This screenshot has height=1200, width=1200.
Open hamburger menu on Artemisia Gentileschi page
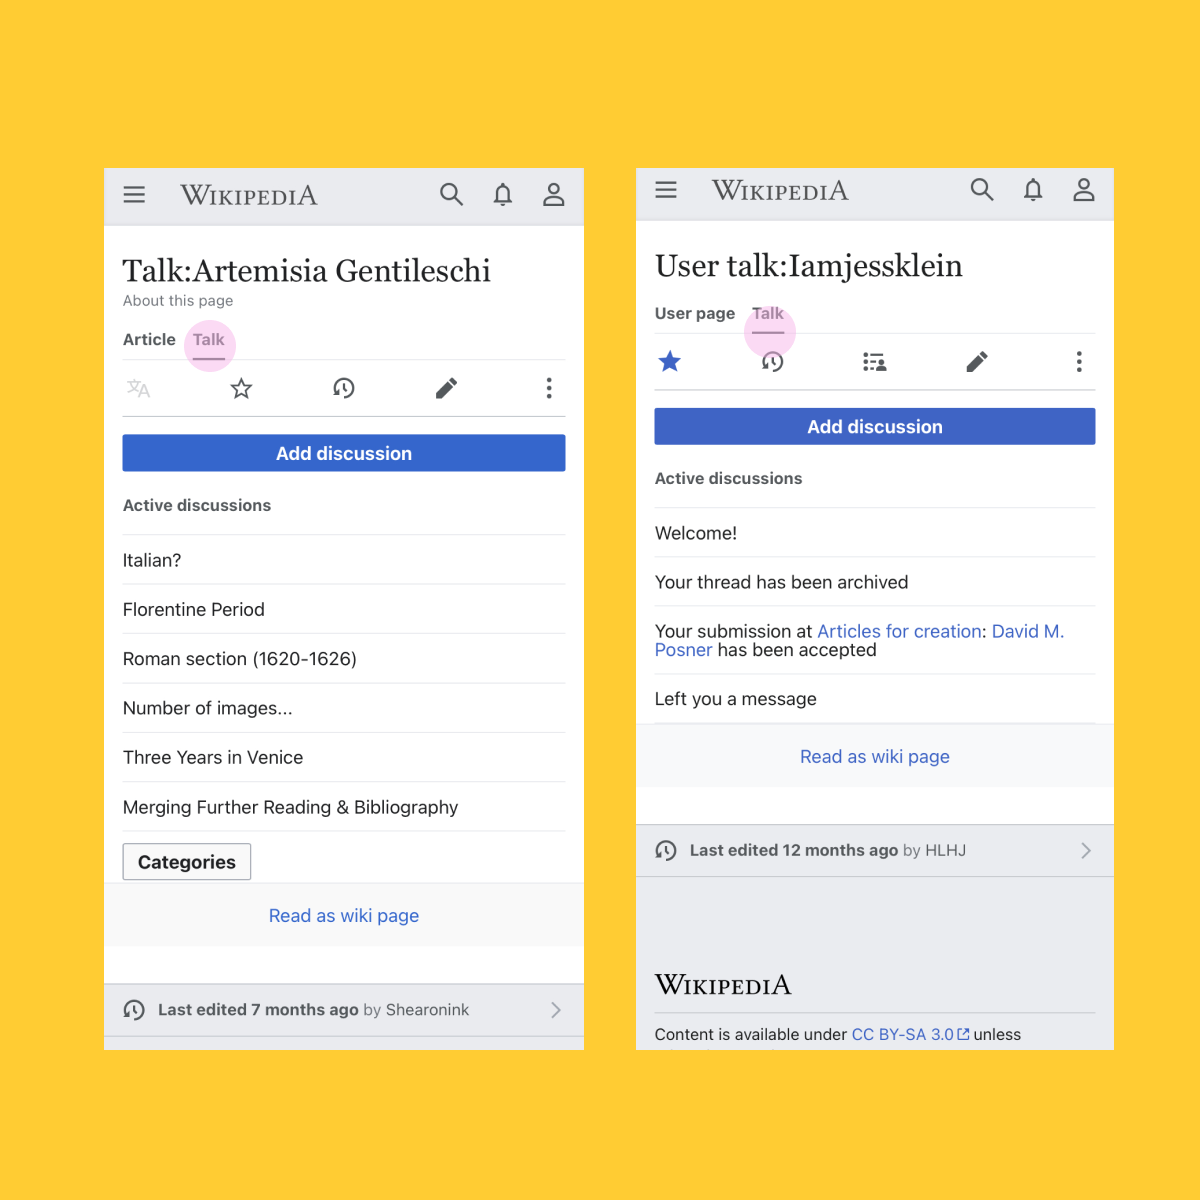(134, 195)
